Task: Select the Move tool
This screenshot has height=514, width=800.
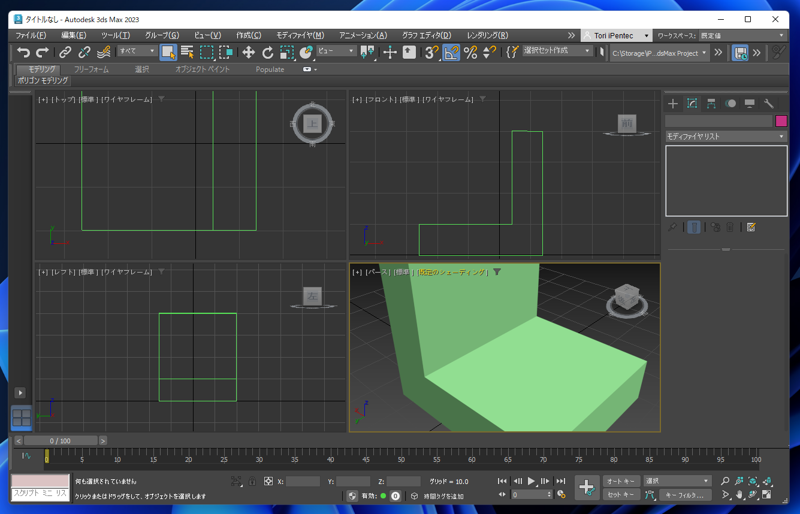Action: [x=248, y=52]
